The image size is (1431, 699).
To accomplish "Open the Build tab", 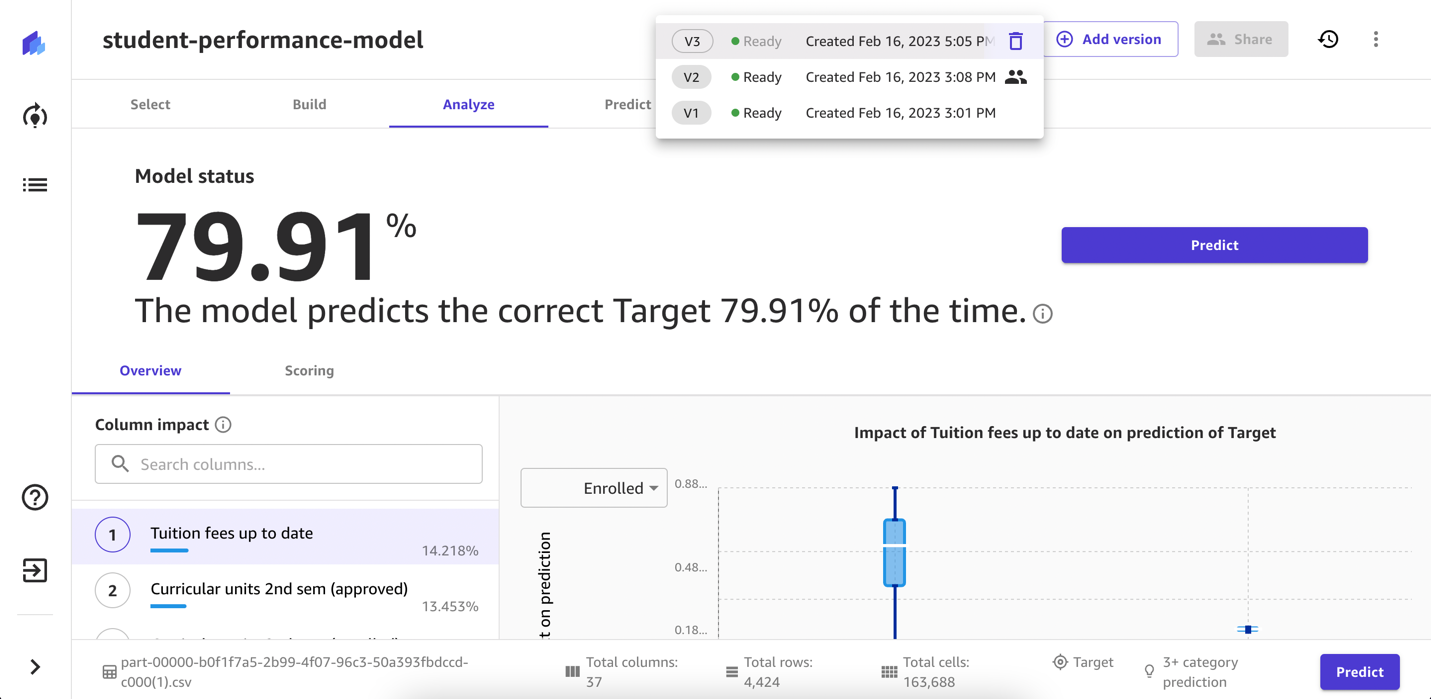I will click(x=309, y=103).
